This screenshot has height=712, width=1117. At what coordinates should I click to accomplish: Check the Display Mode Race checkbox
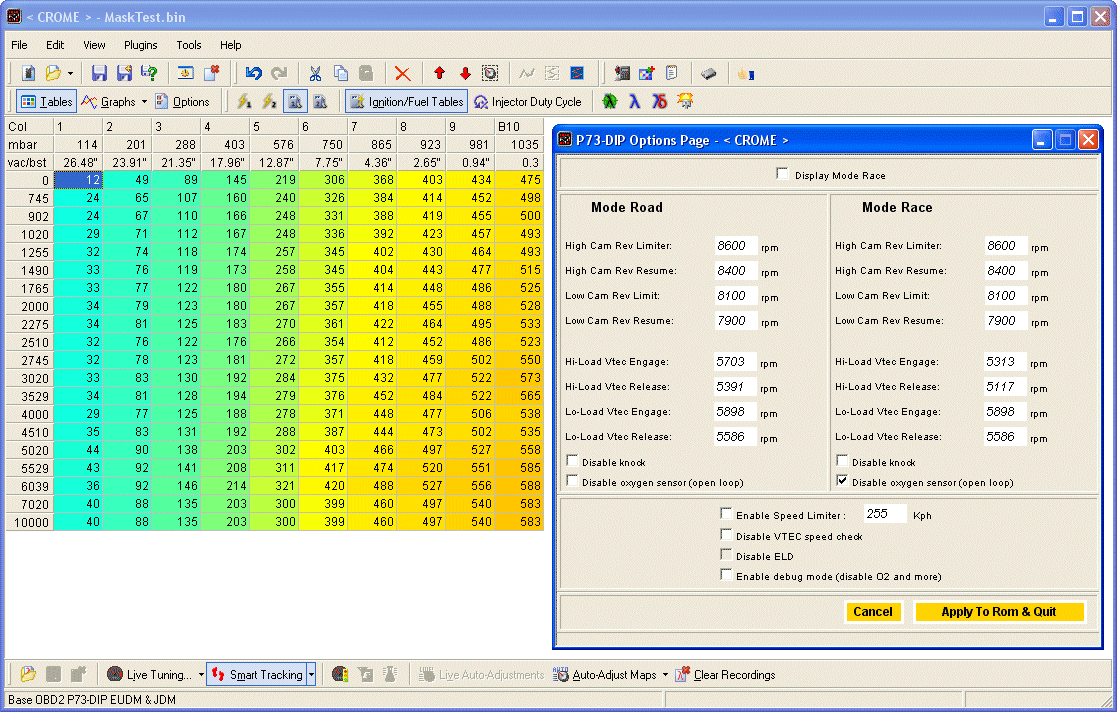click(x=782, y=173)
